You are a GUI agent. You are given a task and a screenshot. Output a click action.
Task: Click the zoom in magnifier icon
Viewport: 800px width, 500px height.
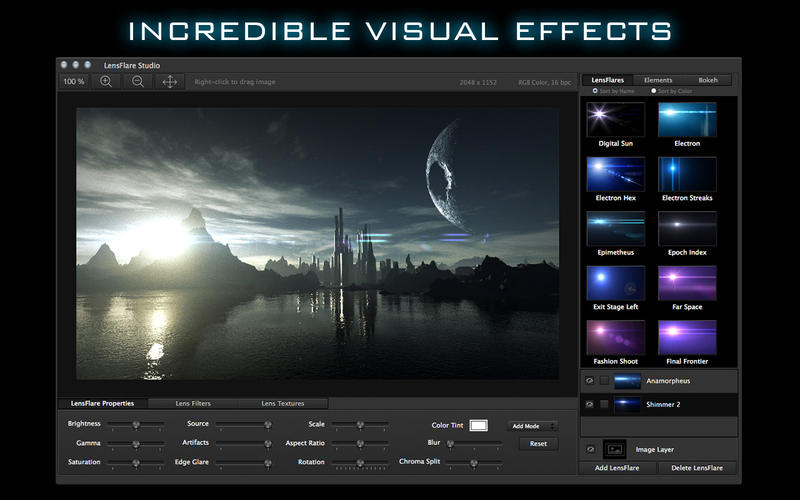click(105, 81)
